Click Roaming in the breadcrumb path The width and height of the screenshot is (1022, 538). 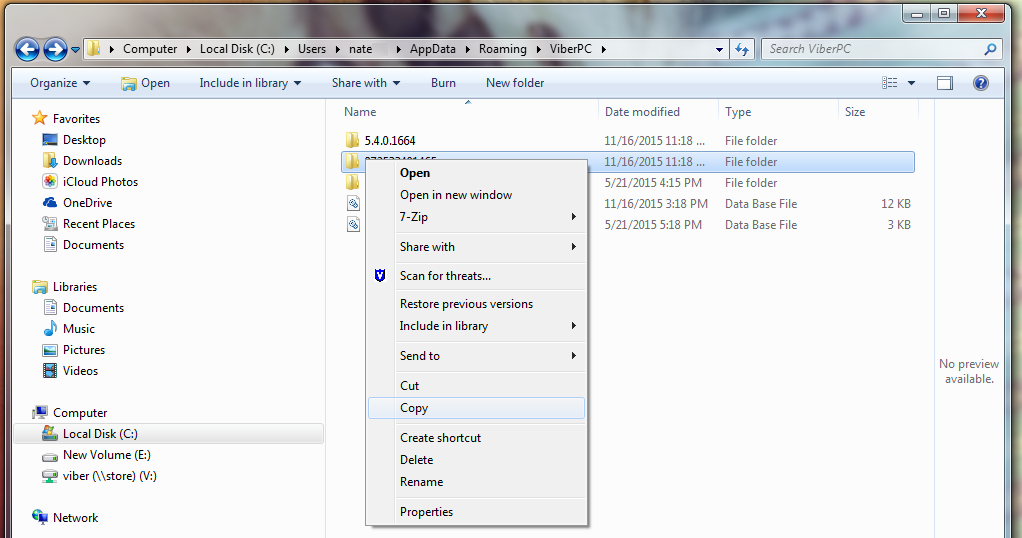pyautogui.click(x=503, y=49)
